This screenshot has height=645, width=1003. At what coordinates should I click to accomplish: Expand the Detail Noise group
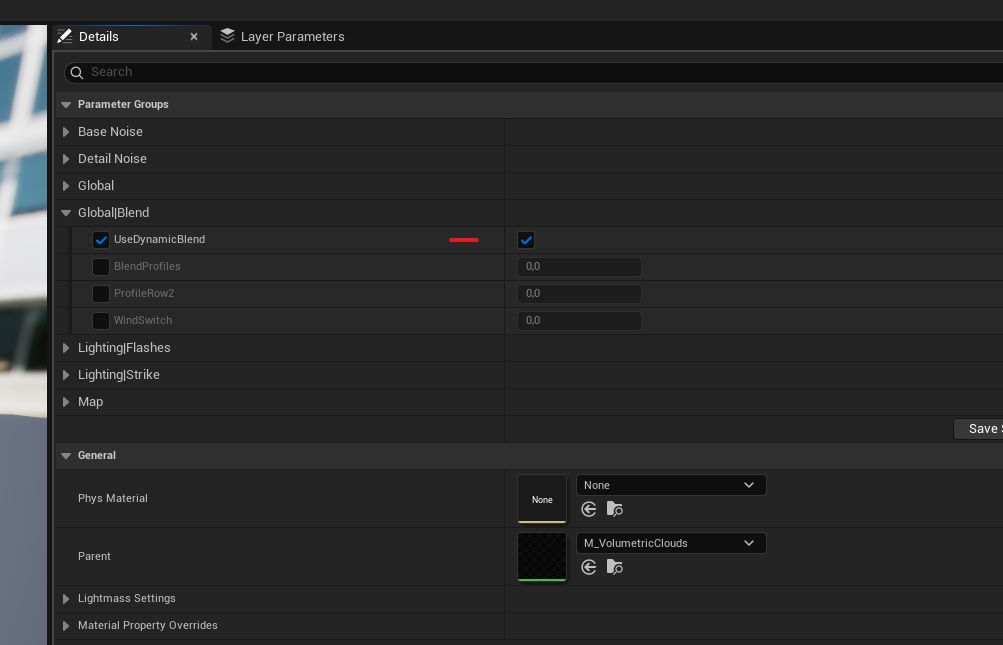click(66, 159)
